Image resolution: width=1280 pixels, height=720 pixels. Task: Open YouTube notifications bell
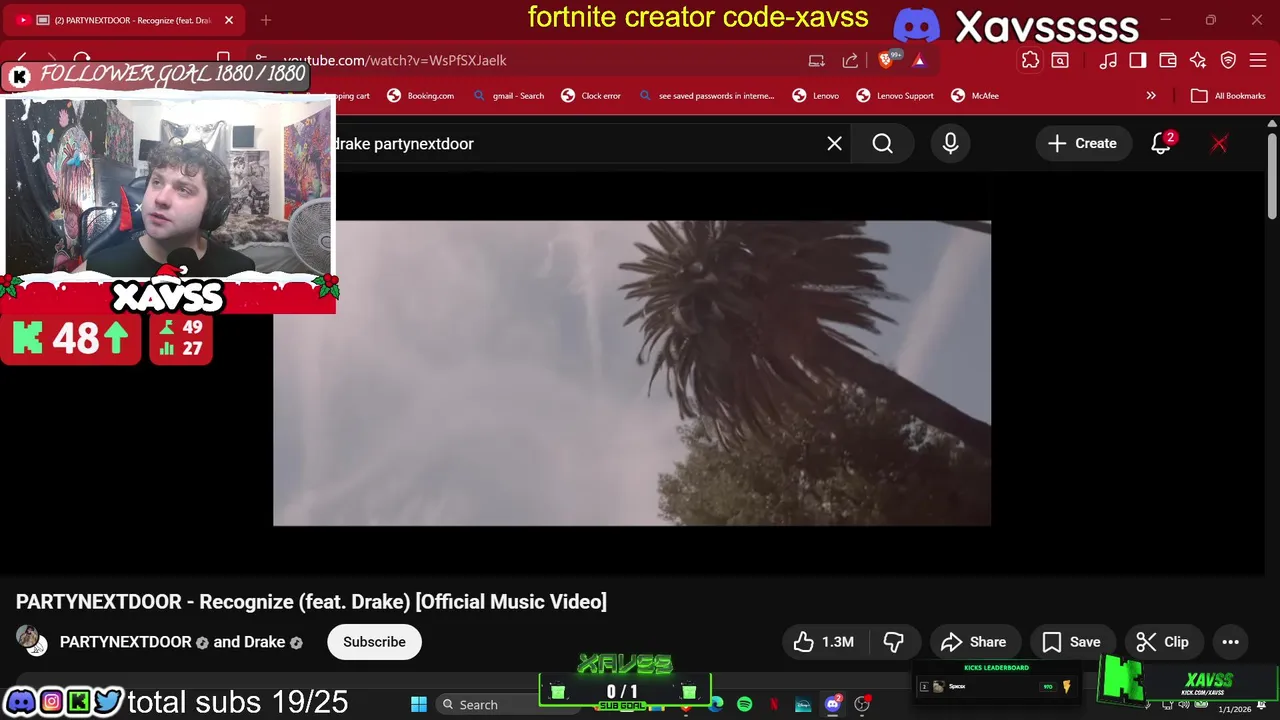click(1161, 144)
